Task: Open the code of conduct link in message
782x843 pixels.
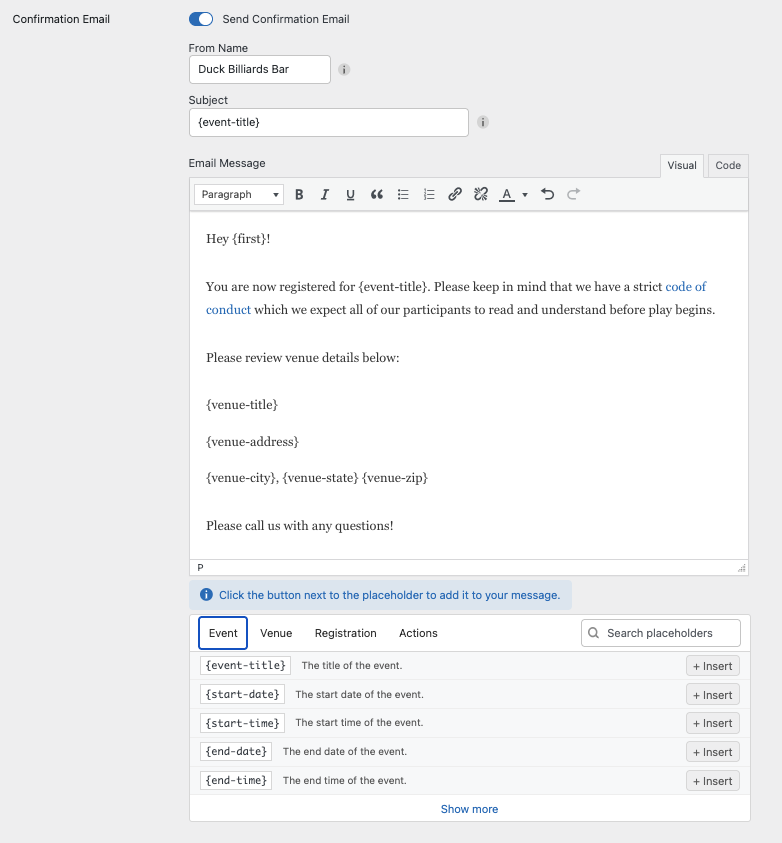Action: (x=685, y=287)
